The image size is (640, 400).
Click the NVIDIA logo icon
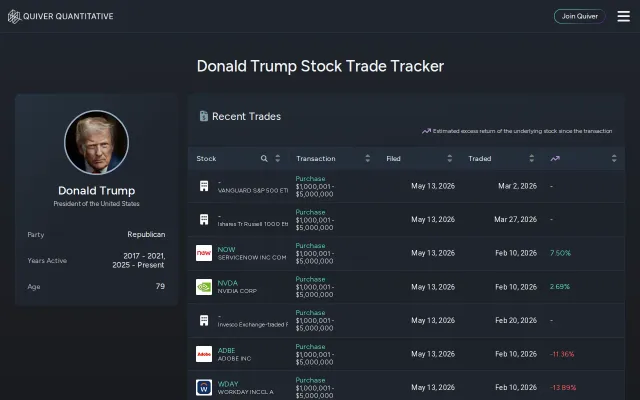coord(204,287)
